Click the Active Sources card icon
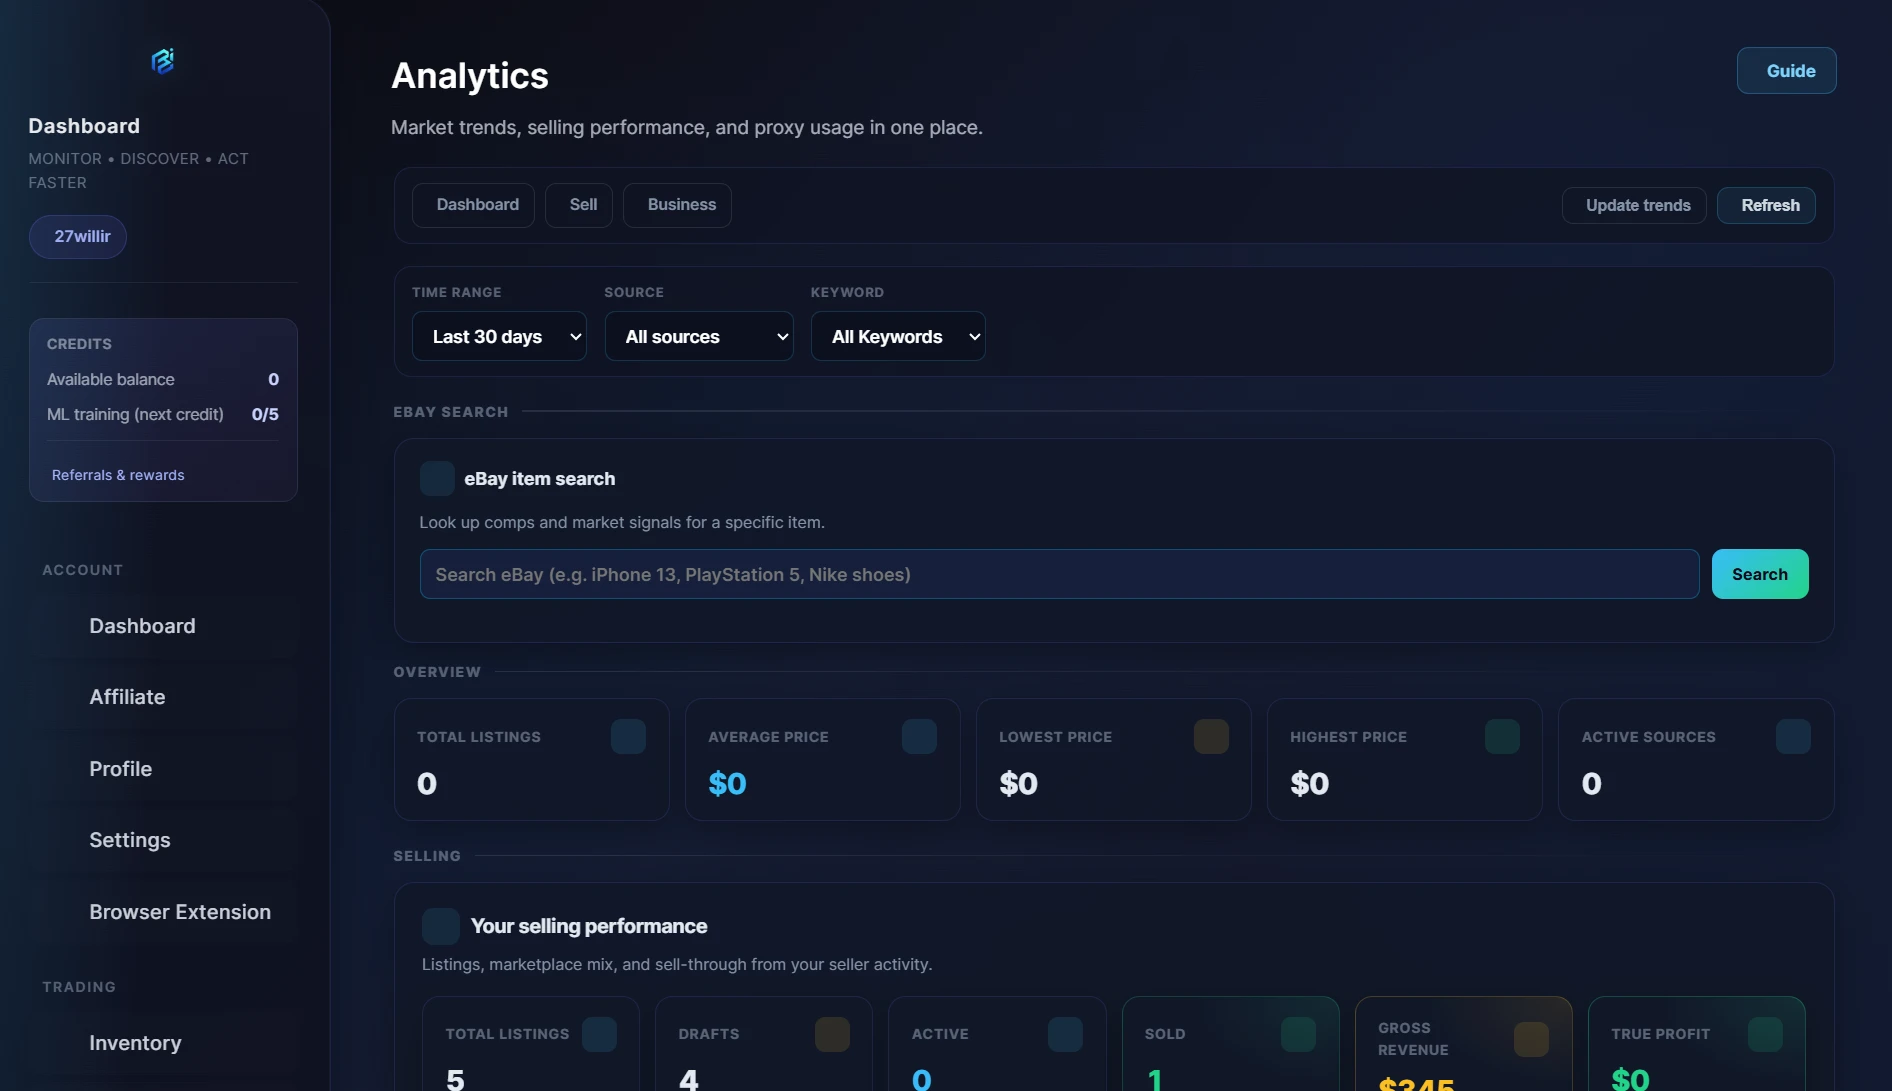Viewport: 1892px width, 1091px height. pos(1793,737)
